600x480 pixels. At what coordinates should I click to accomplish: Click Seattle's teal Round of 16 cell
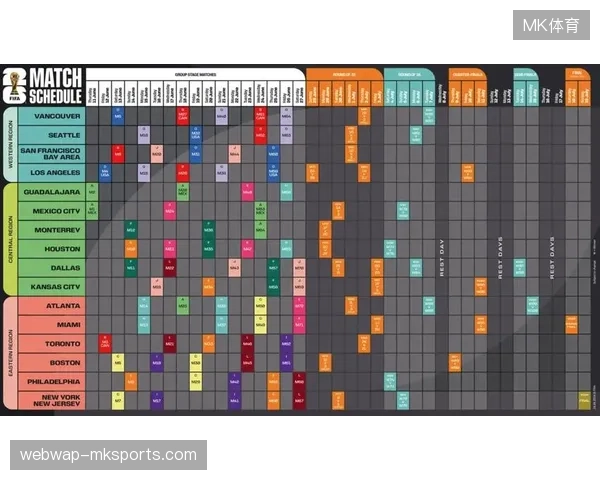(416, 135)
